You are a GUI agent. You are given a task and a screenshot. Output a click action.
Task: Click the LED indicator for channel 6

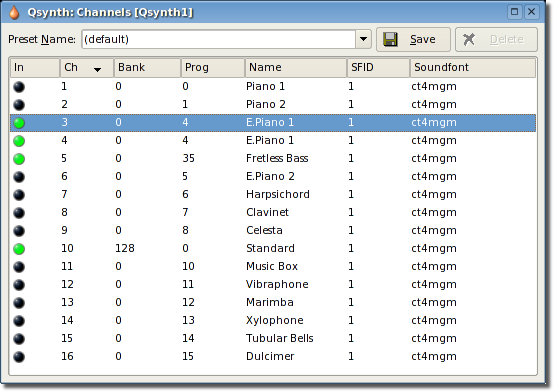click(19, 177)
